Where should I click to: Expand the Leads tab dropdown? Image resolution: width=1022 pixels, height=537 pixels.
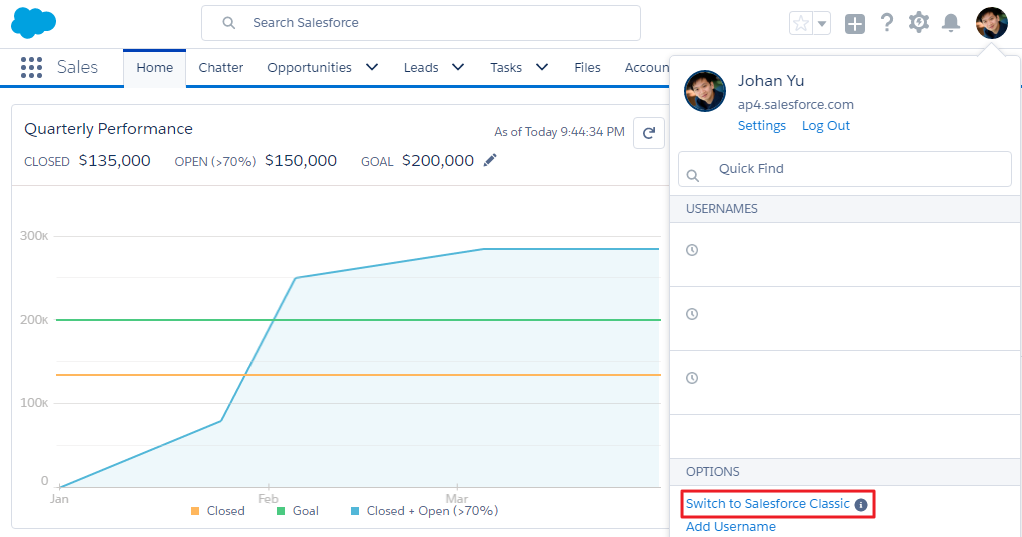point(458,67)
